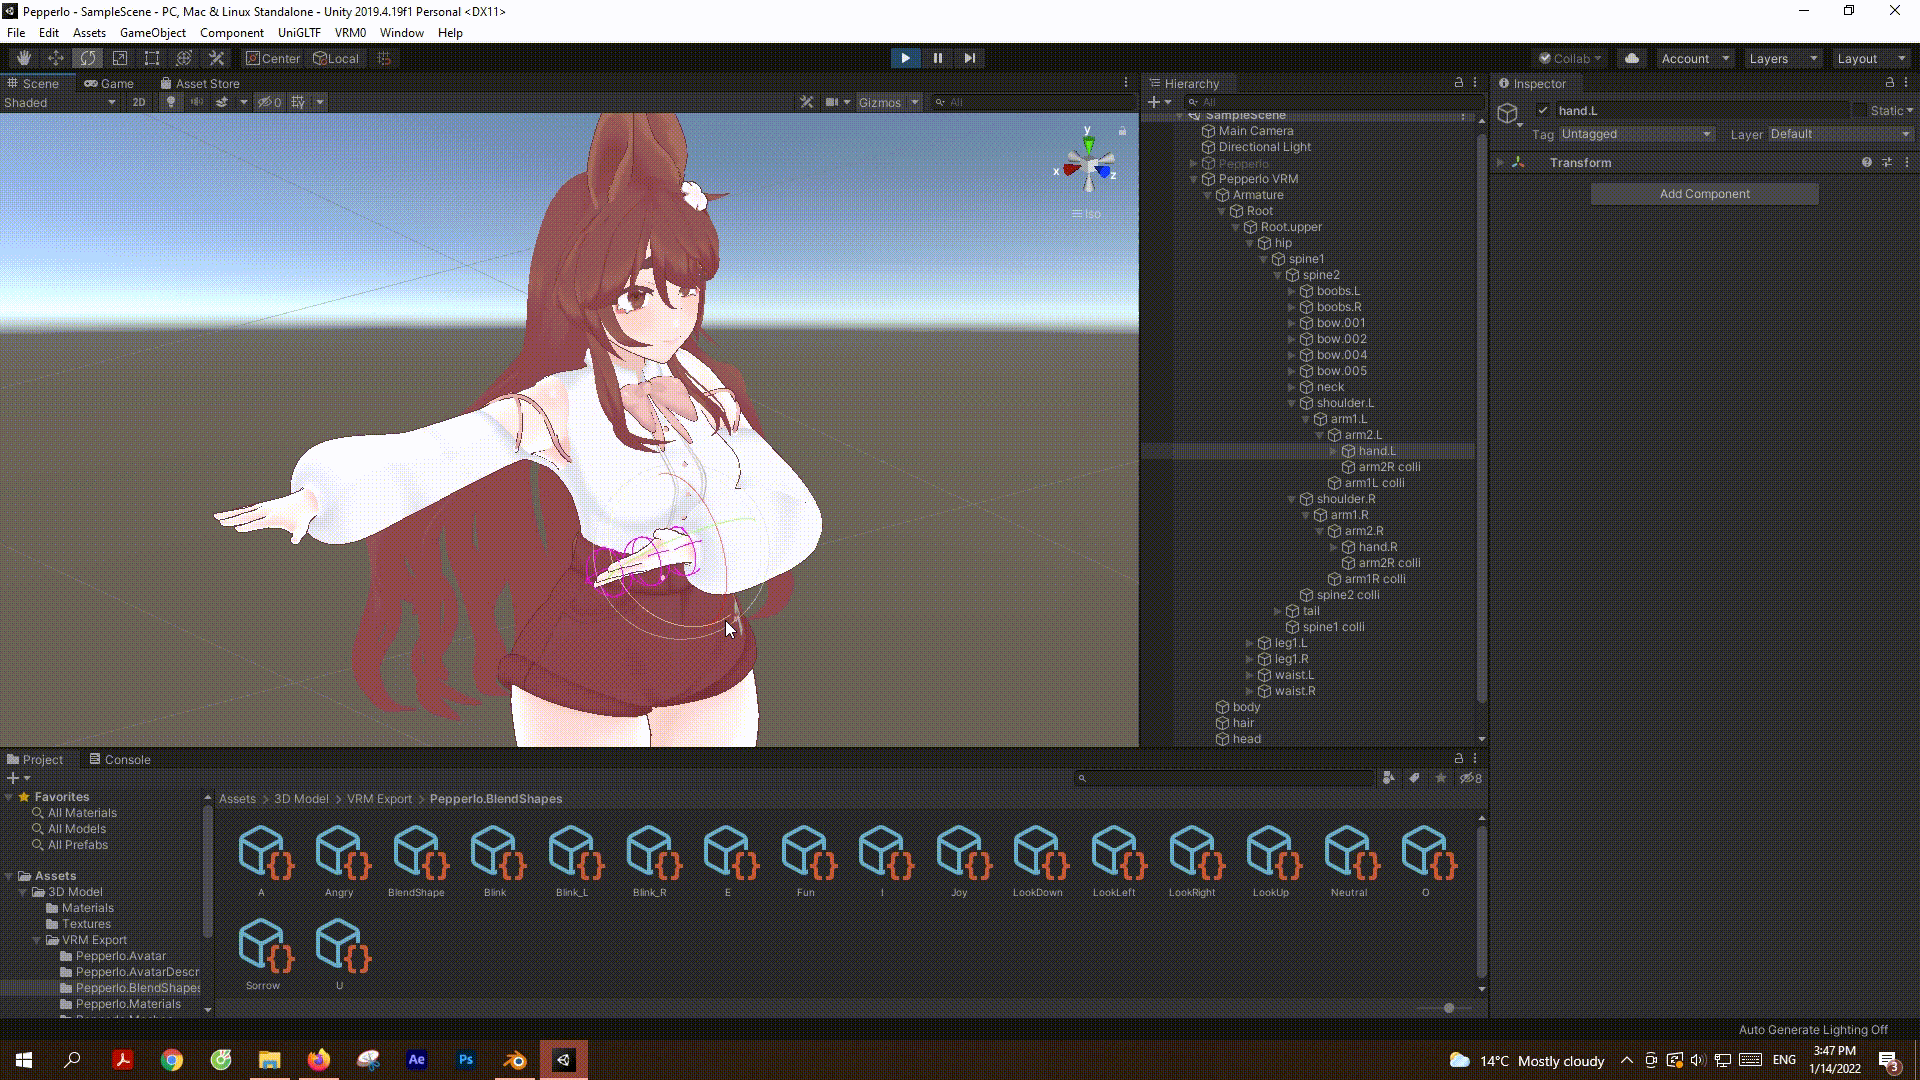Toggle hand.L active checkbox in Inspector
This screenshot has width=1920, height=1080.
(x=1543, y=111)
